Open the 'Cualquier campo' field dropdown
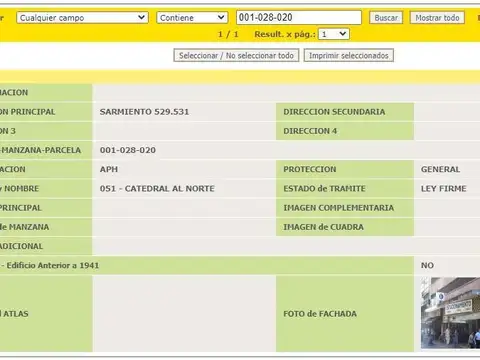The height and width of the screenshot is (360, 480). click(82, 18)
